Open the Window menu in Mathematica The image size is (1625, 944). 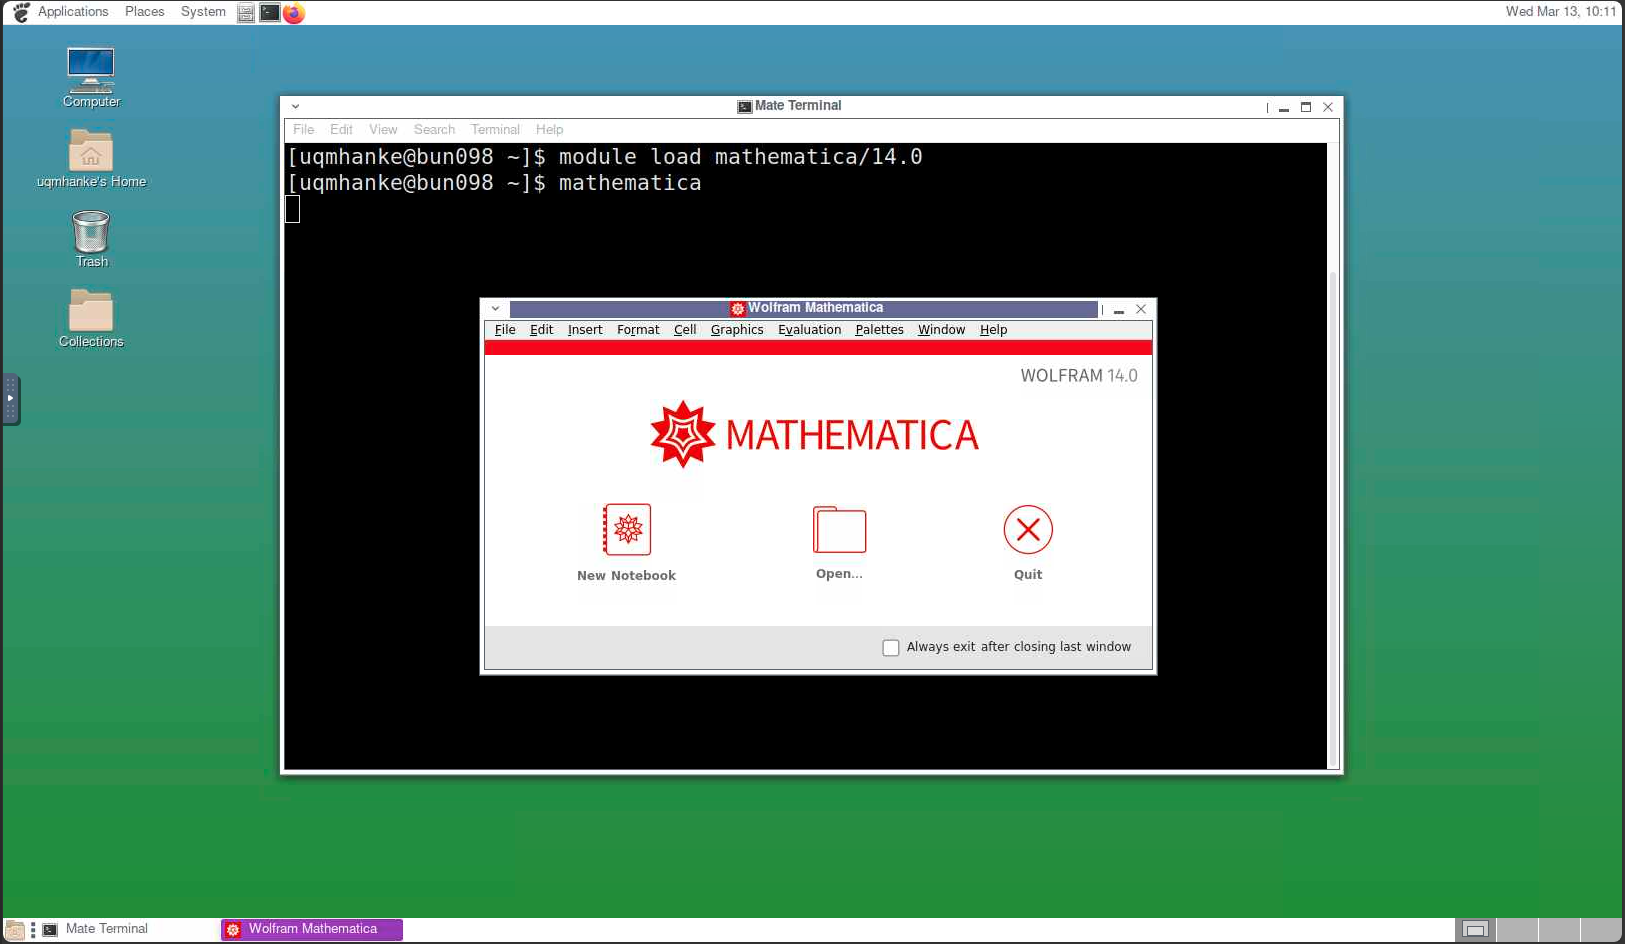[x=941, y=330]
